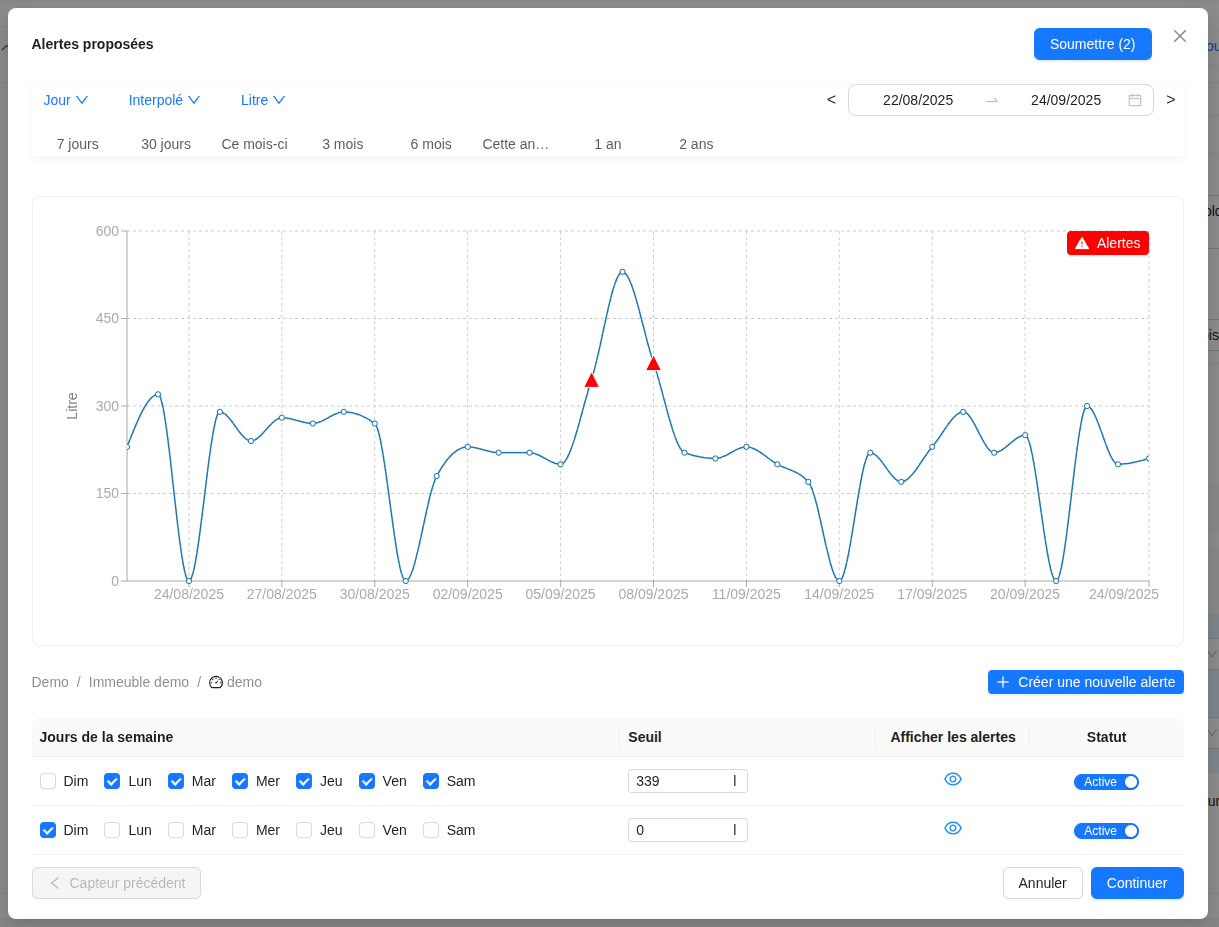Image resolution: width=1219 pixels, height=927 pixels.
Task: Click the Seuil field containing 339
Action: pyautogui.click(x=680, y=781)
